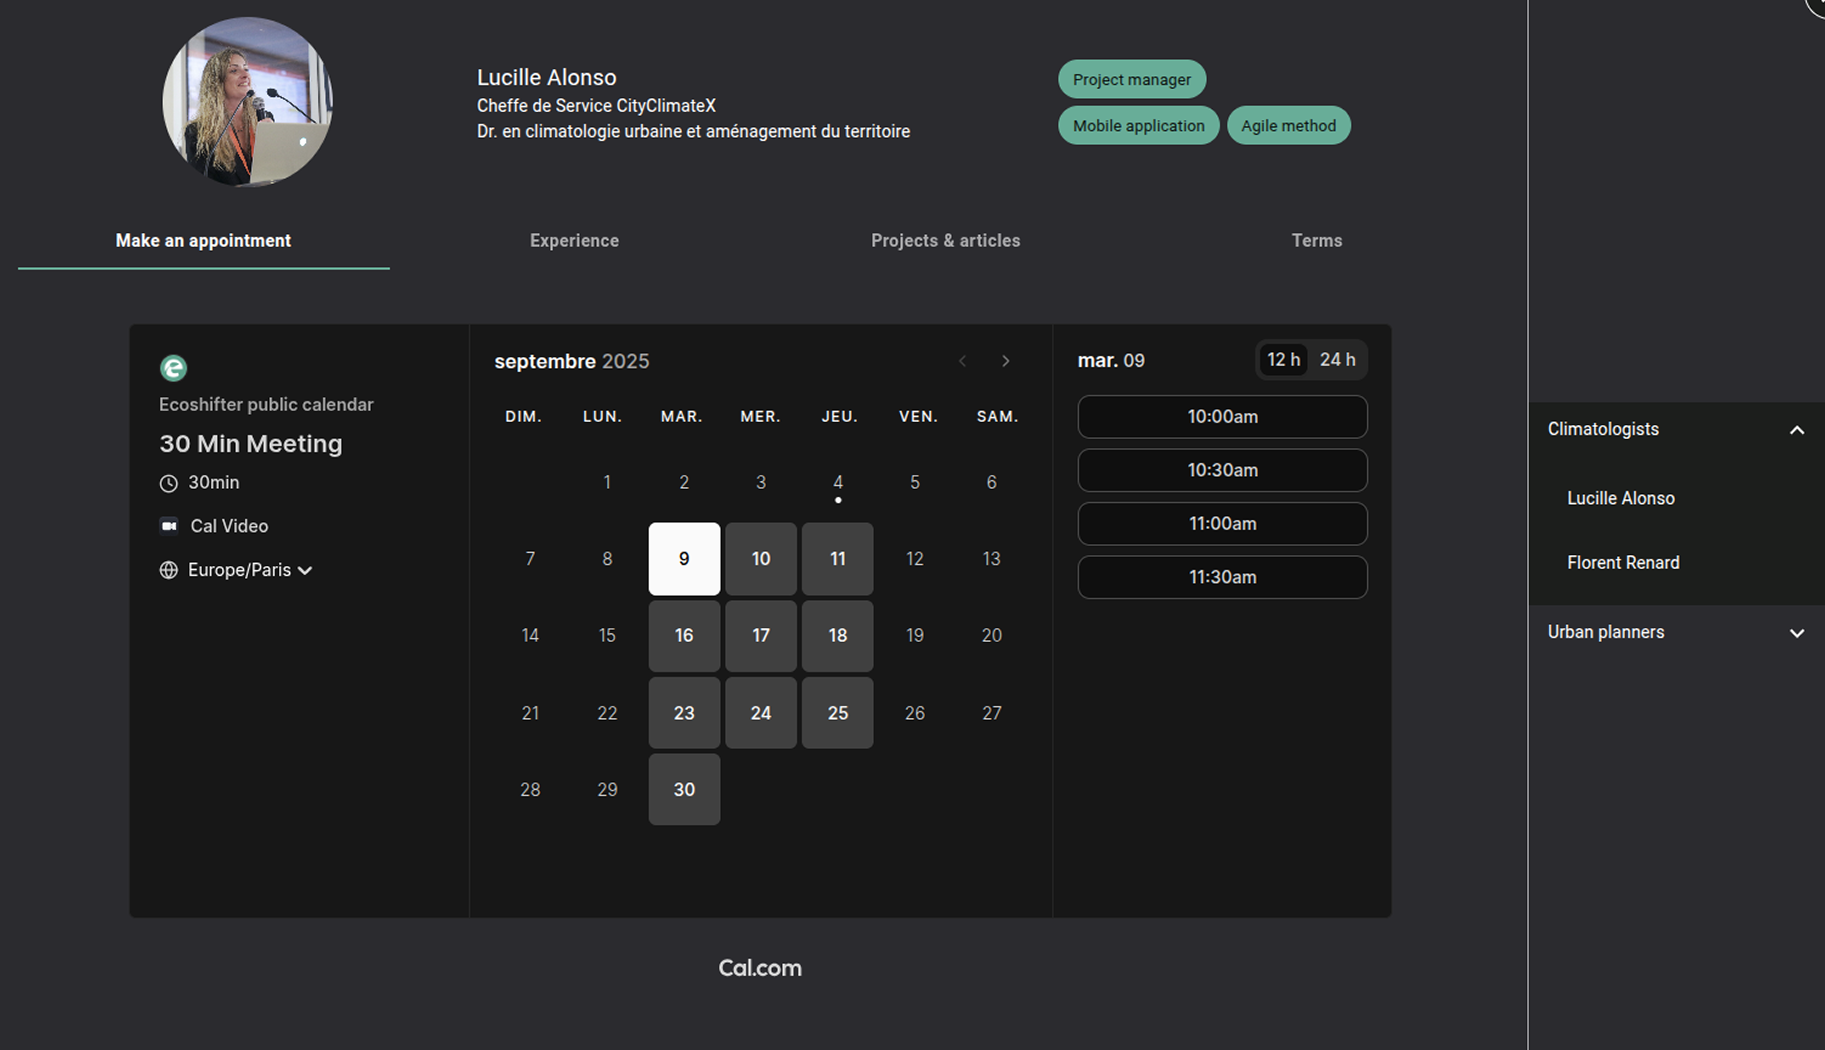Expand the Urban planners section
This screenshot has height=1050, width=1825.
[x=1796, y=633]
